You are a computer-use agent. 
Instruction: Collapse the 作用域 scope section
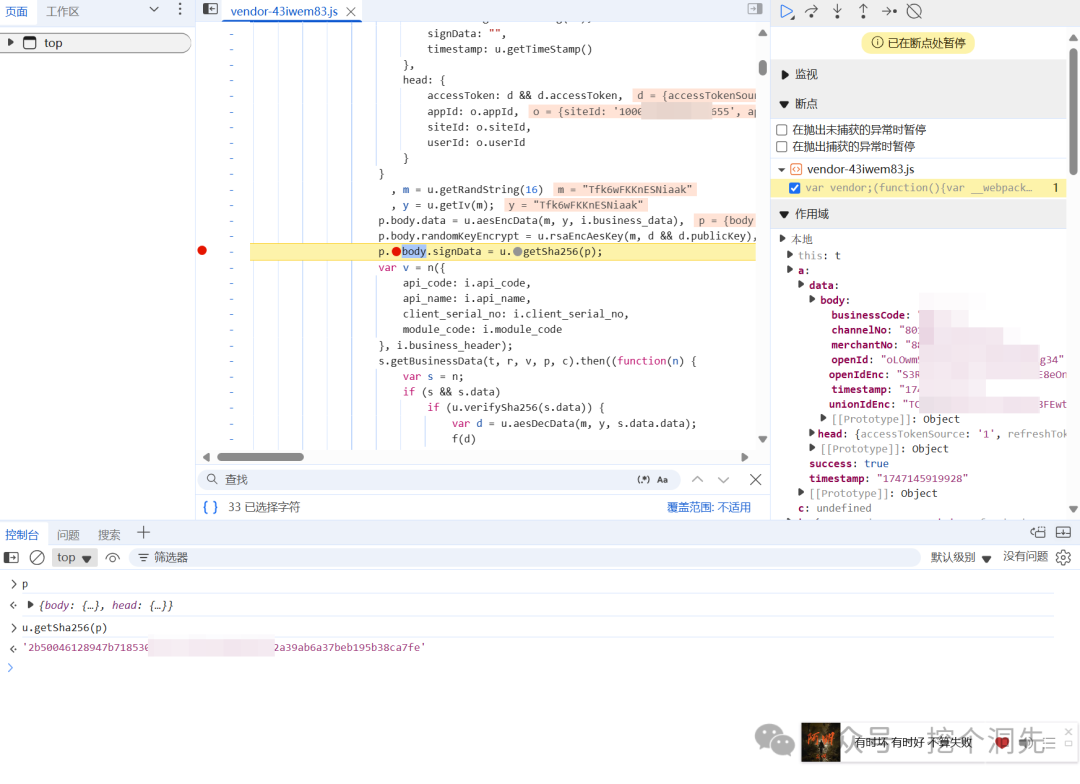pyautogui.click(x=784, y=214)
